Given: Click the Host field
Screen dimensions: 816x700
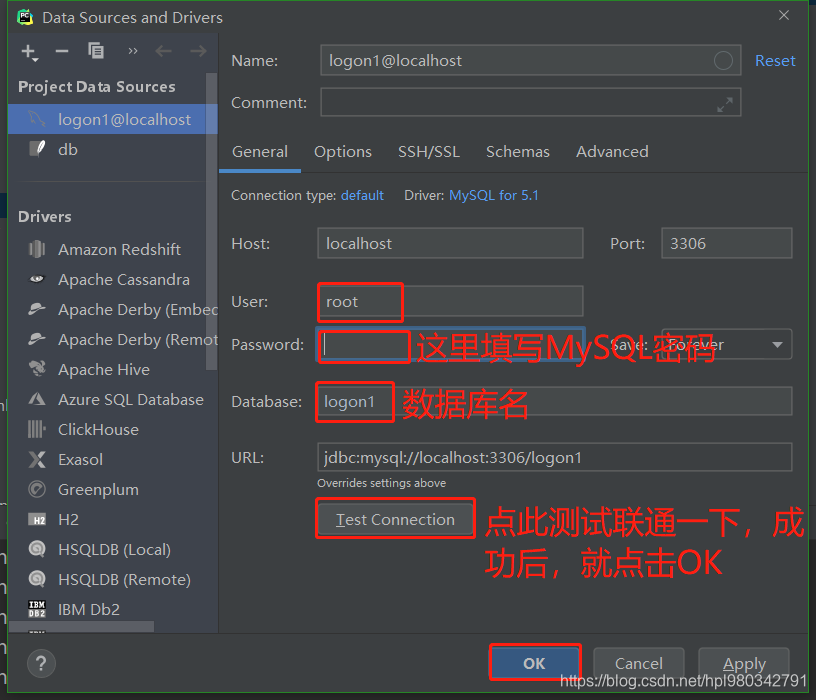Looking at the screenshot, I should tap(450, 243).
